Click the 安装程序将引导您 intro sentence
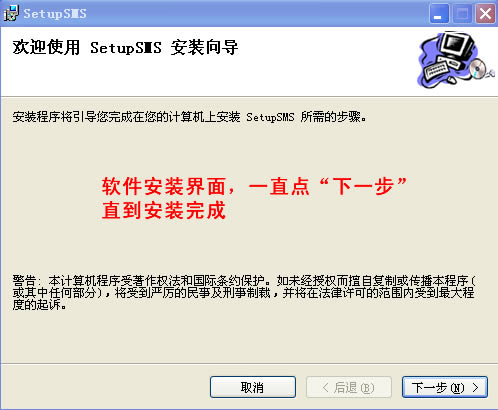Image resolution: width=498 pixels, height=410 pixels. pyautogui.click(x=189, y=117)
